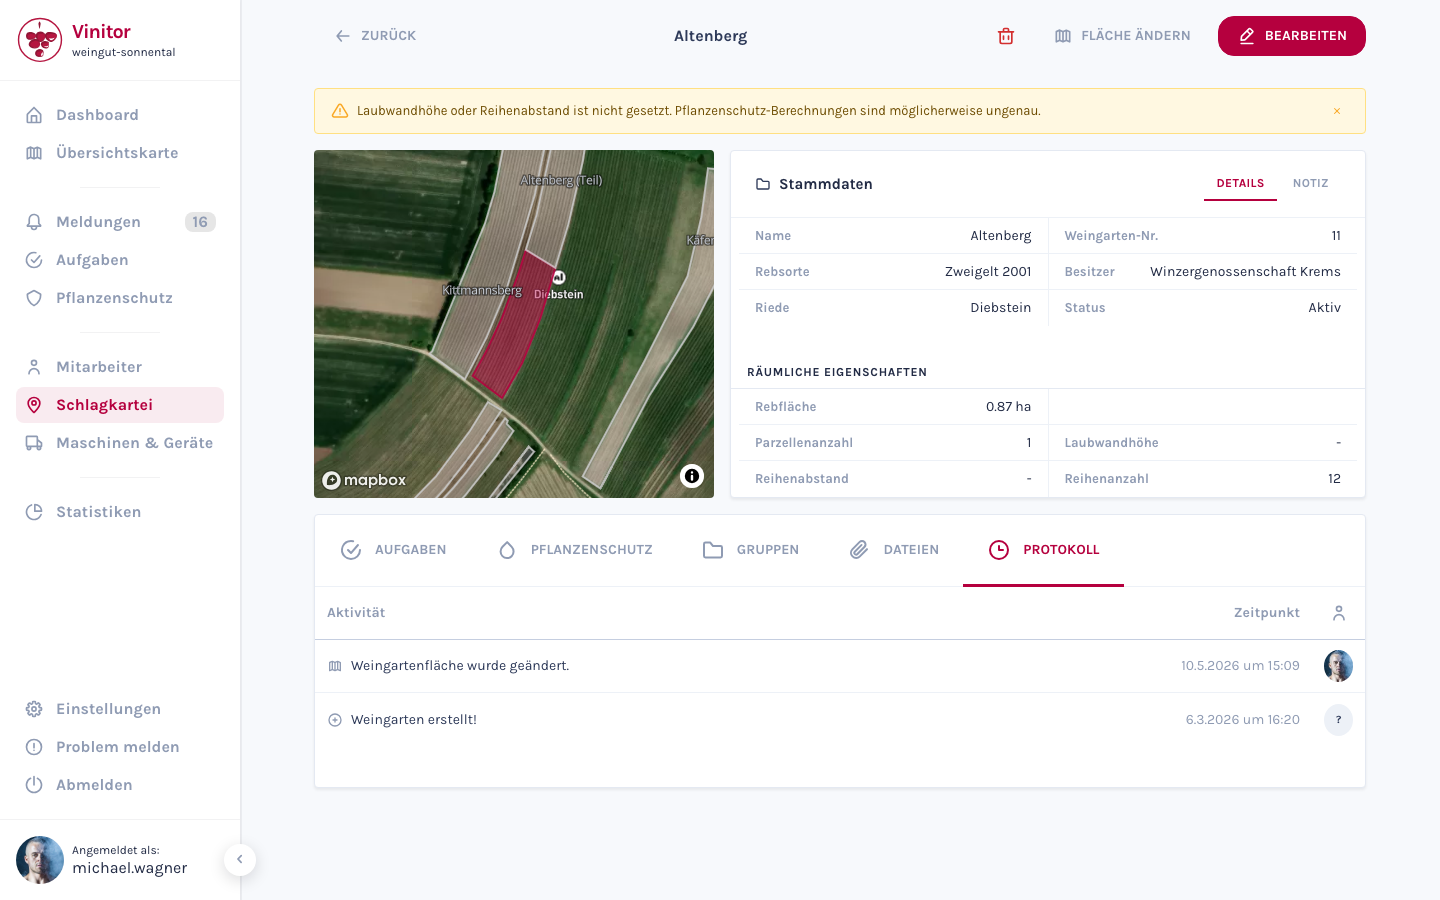Screen dimensions: 1440x900
Task: Click Besitzer Winzergenossenschaft Krems
Action: pos(1245,272)
